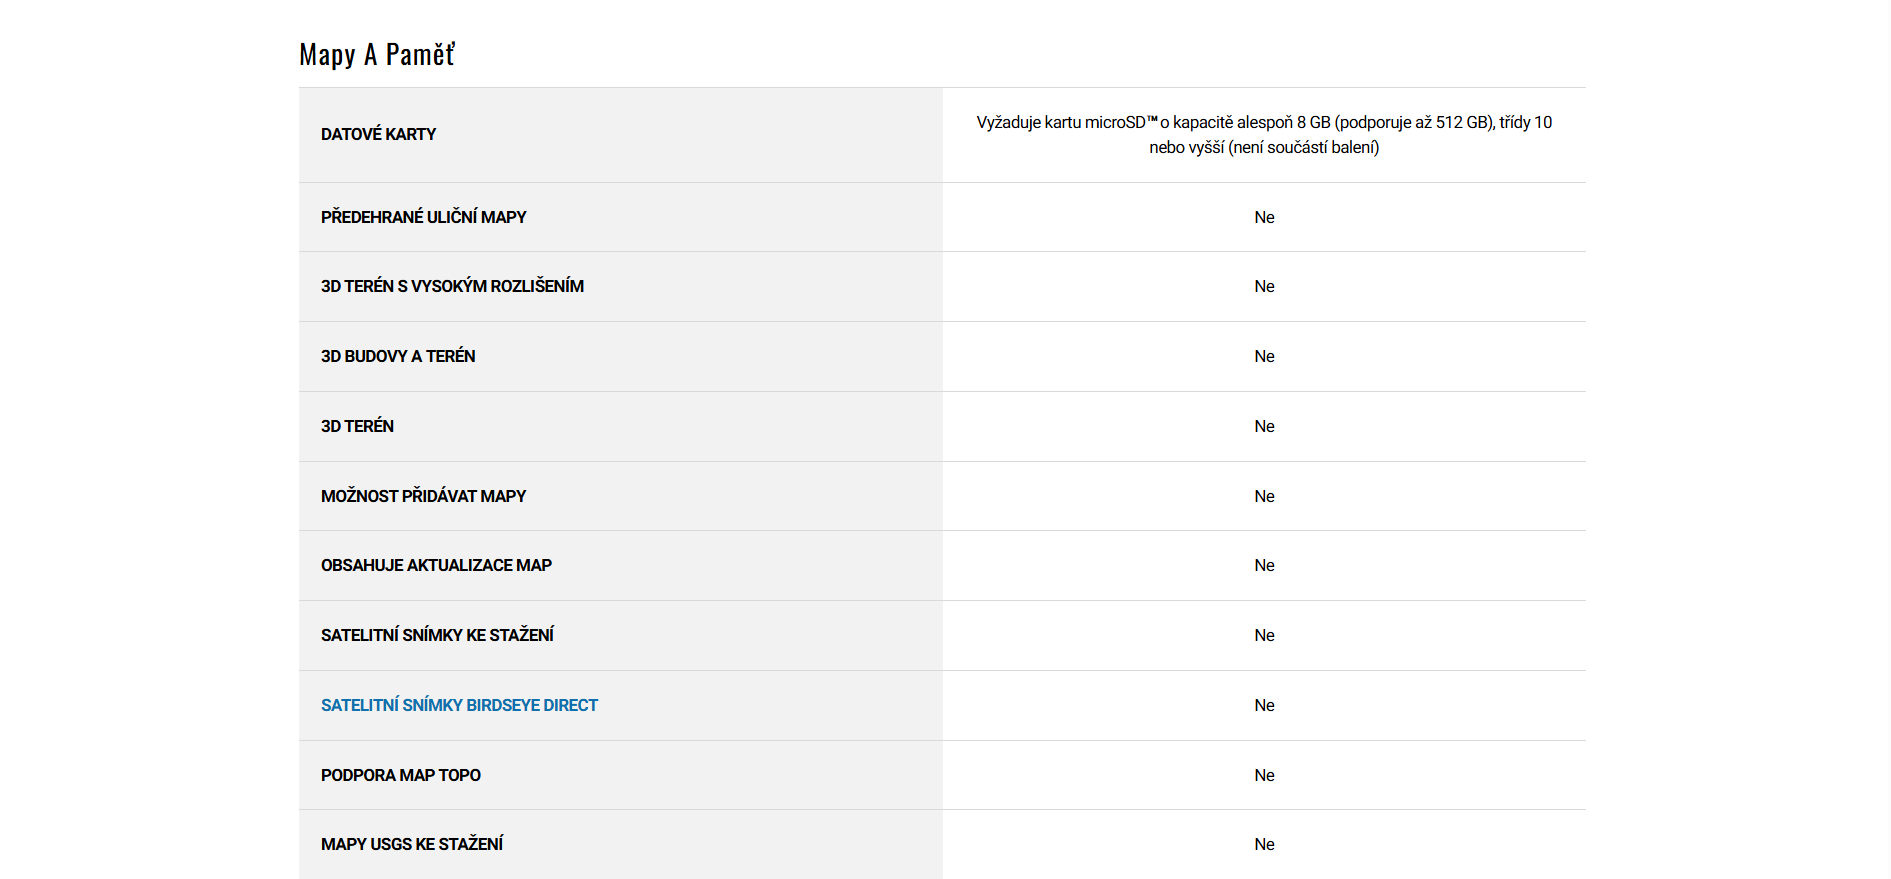Select the Satelitní snímky ke stažení label
This screenshot has height=879, width=1891.
point(437,635)
